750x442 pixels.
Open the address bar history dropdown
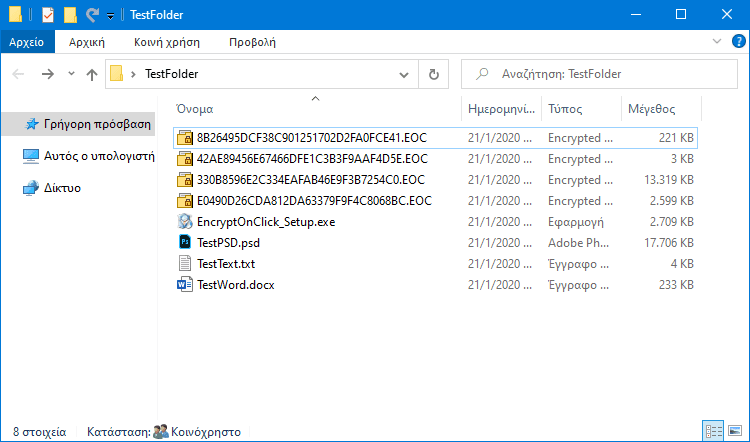[x=404, y=75]
